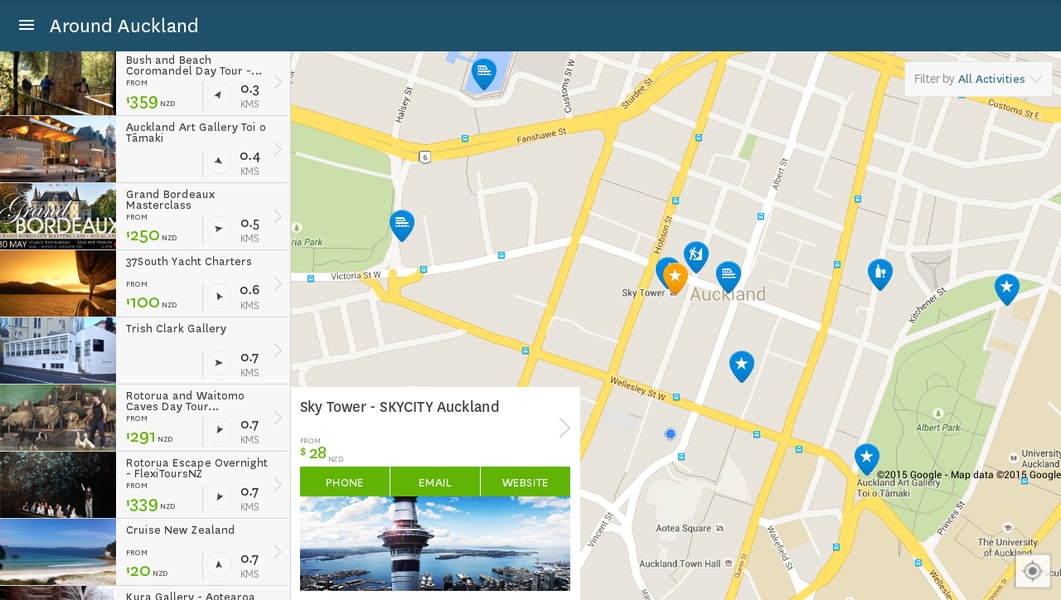Click the $28 NZD Sky Tower price

(x=321, y=453)
